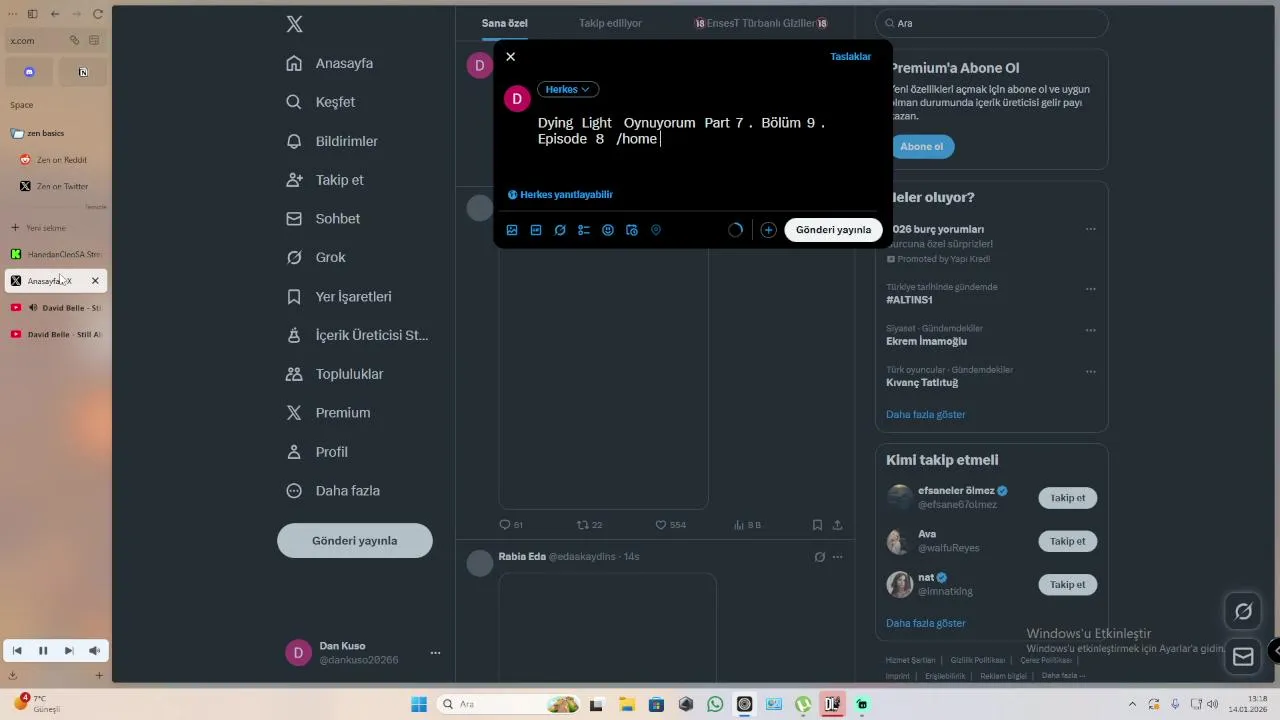Open floating messages envelope button
The image size is (1280, 720).
click(x=1244, y=657)
